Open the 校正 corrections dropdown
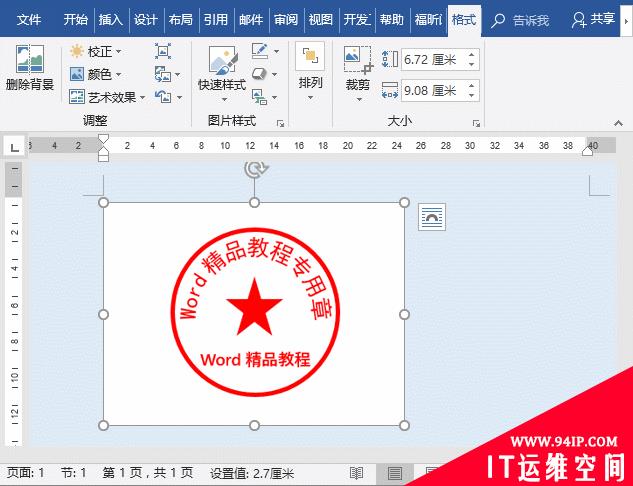 click(95, 51)
